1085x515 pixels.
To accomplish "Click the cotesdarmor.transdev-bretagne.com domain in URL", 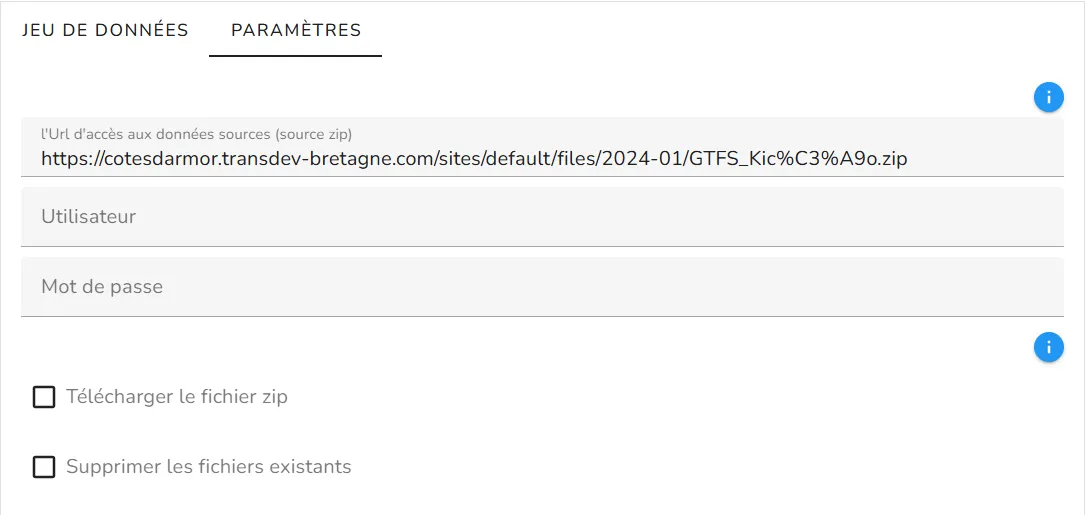I will coord(268,159).
